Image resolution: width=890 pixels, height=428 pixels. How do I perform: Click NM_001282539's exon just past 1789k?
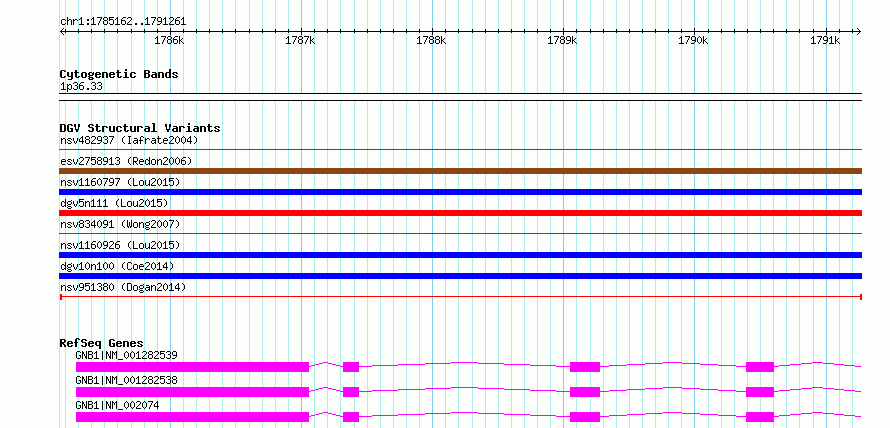(585, 367)
